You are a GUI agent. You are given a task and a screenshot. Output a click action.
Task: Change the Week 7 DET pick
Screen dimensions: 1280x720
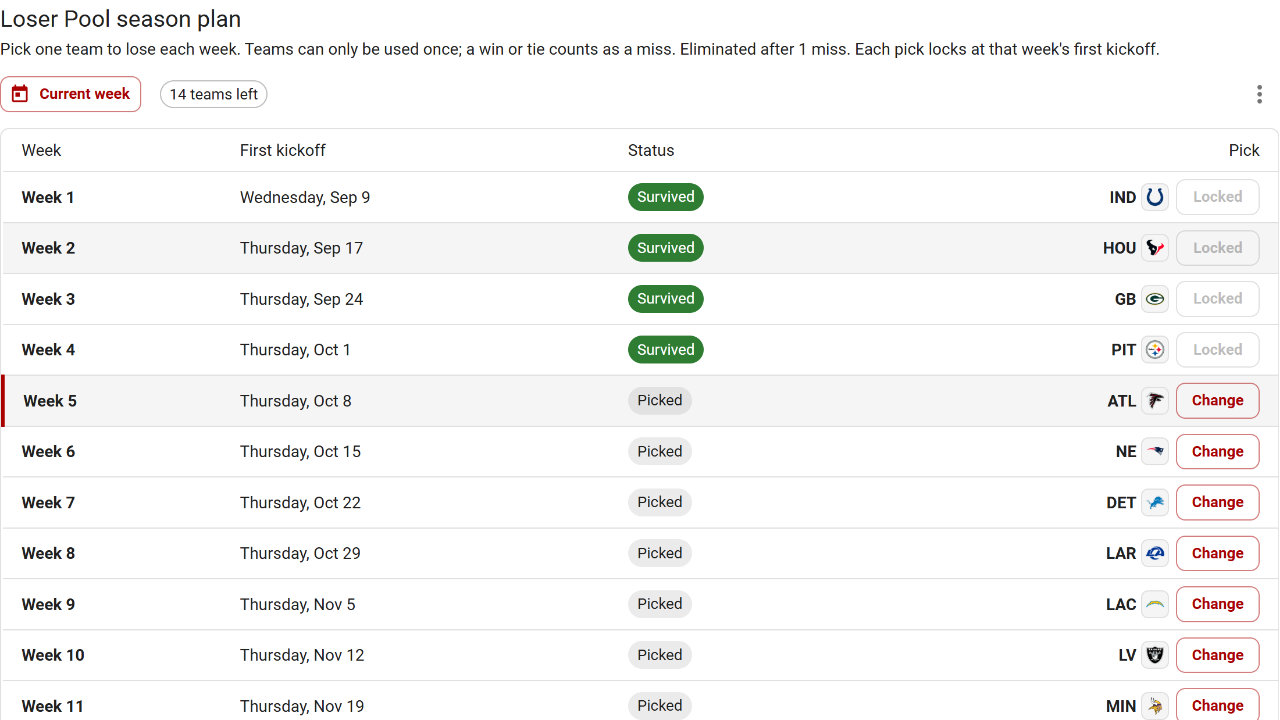point(1217,502)
